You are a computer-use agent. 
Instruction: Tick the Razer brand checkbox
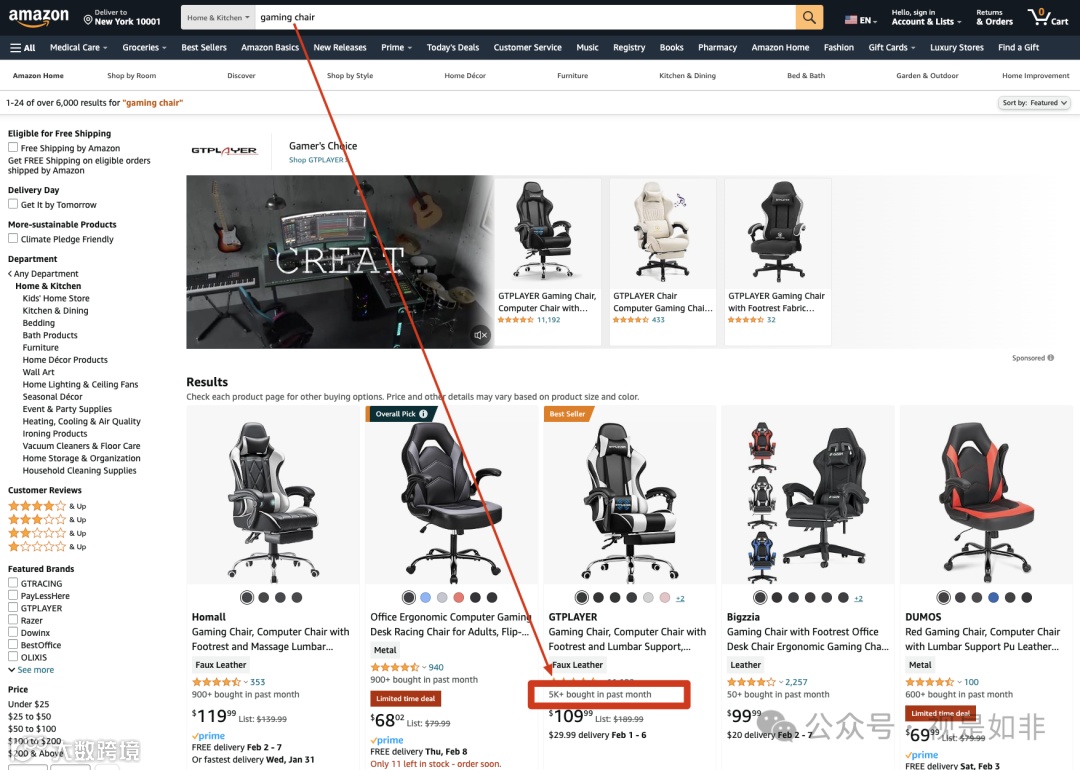coord(12,620)
